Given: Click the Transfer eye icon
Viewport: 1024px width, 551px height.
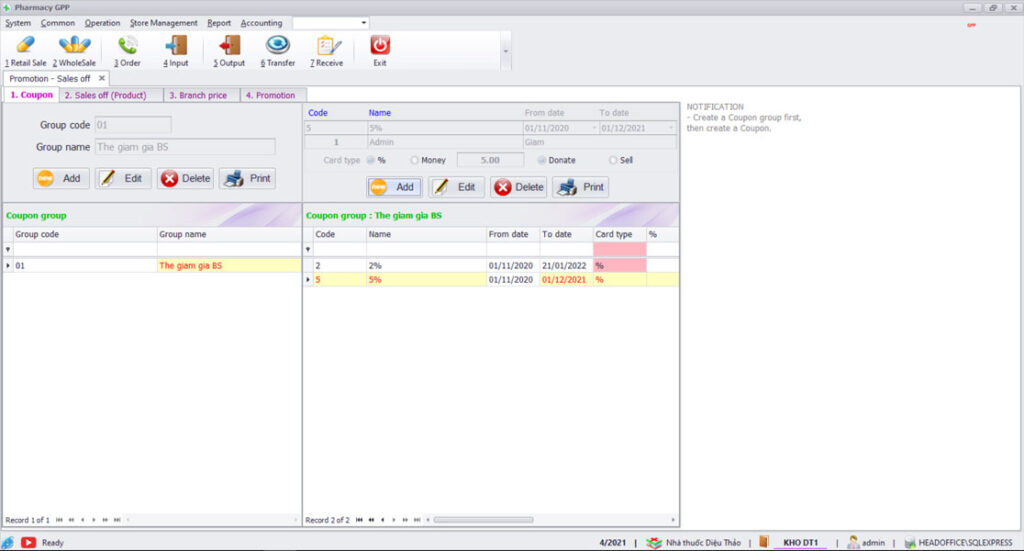Looking at the screenshot, I should pyautogui.click(x=278, y=46).
